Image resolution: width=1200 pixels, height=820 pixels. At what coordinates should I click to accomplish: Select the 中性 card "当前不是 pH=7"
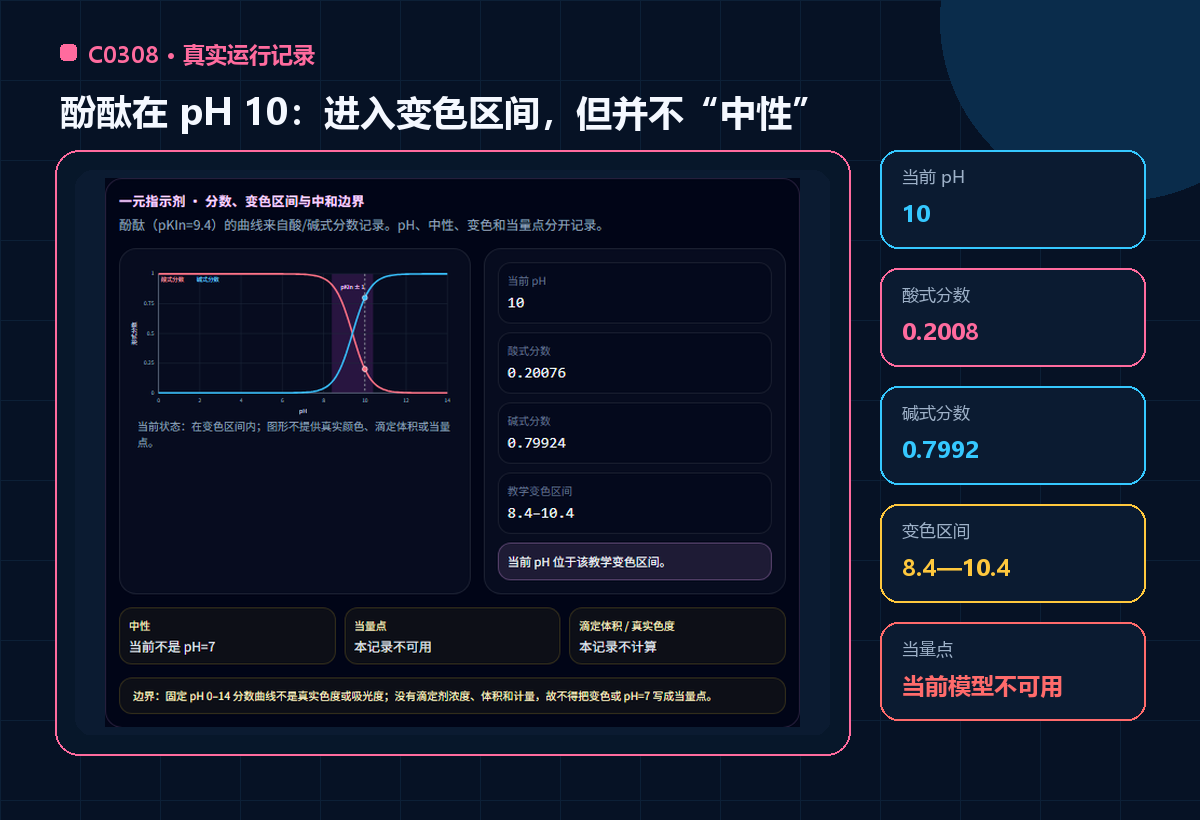coord(227,636)
